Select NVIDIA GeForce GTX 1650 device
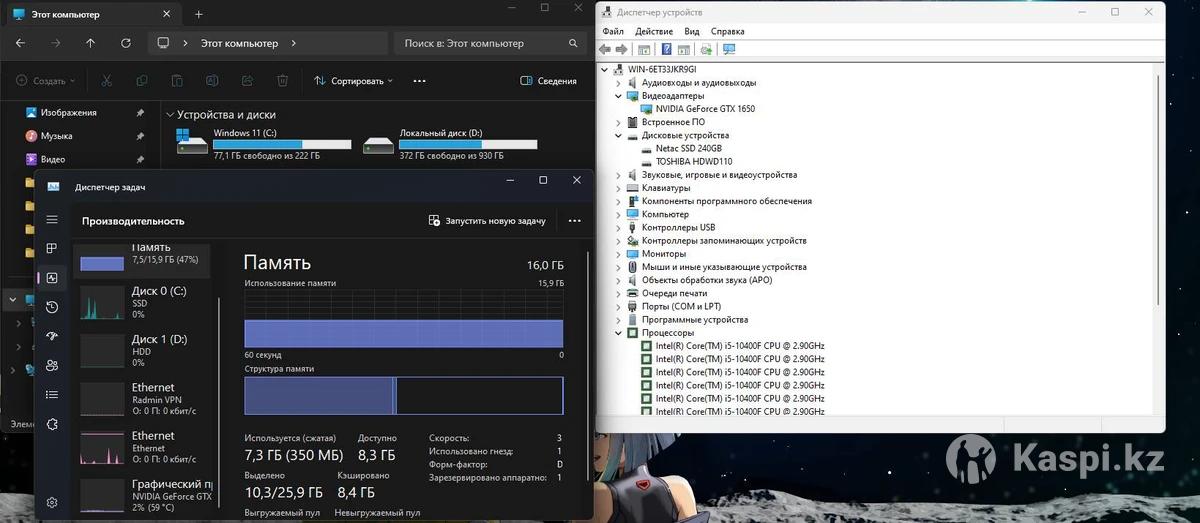The image size is (1200, 523). coord(704,109)
